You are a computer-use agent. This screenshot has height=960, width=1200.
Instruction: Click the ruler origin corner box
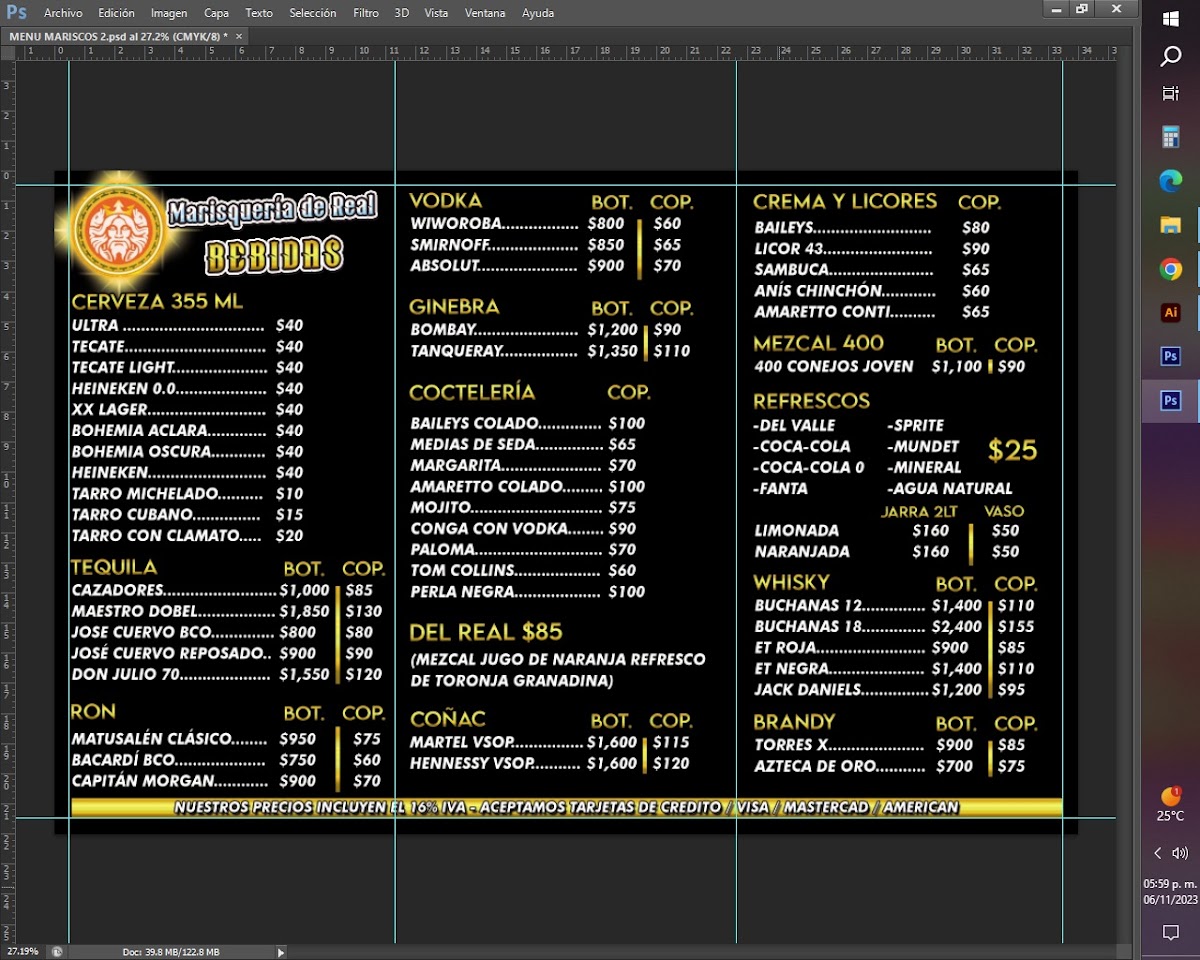tap(7, 52)
